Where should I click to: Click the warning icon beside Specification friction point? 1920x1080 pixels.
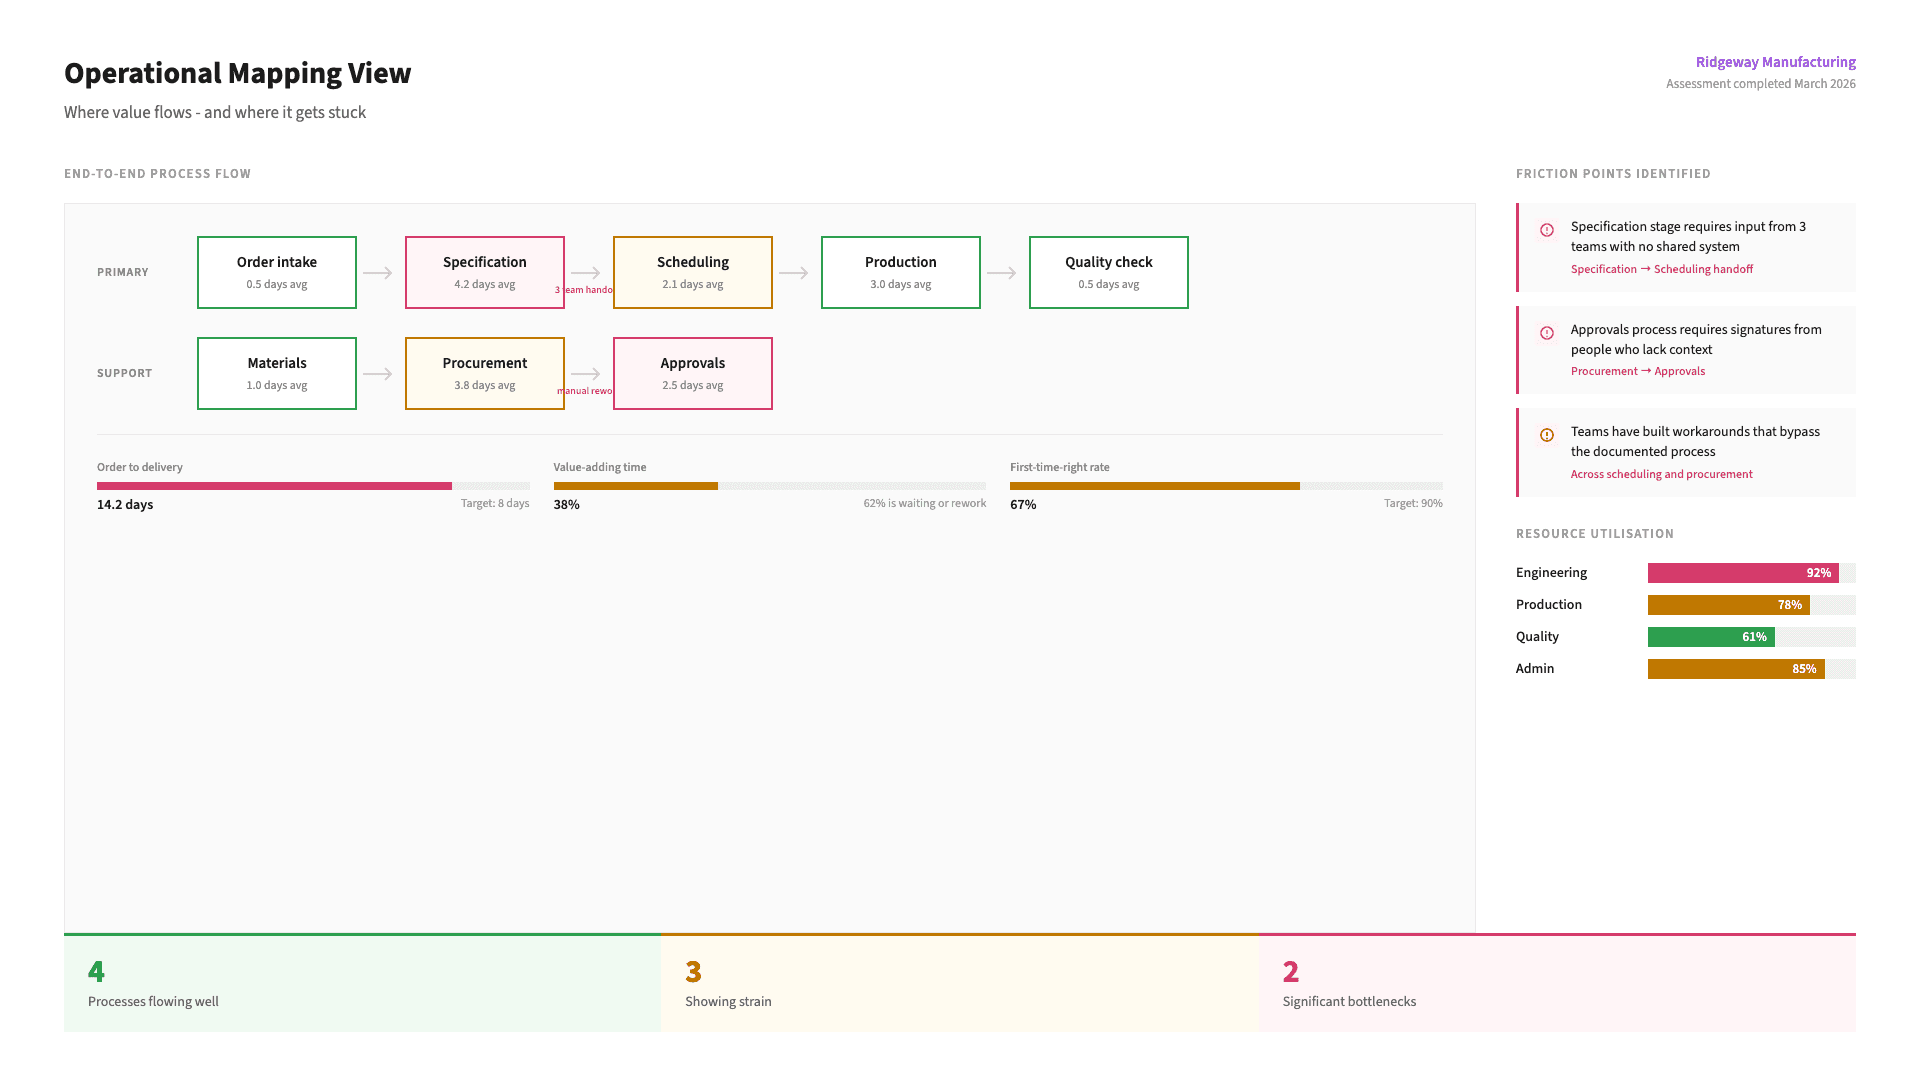1547,231
